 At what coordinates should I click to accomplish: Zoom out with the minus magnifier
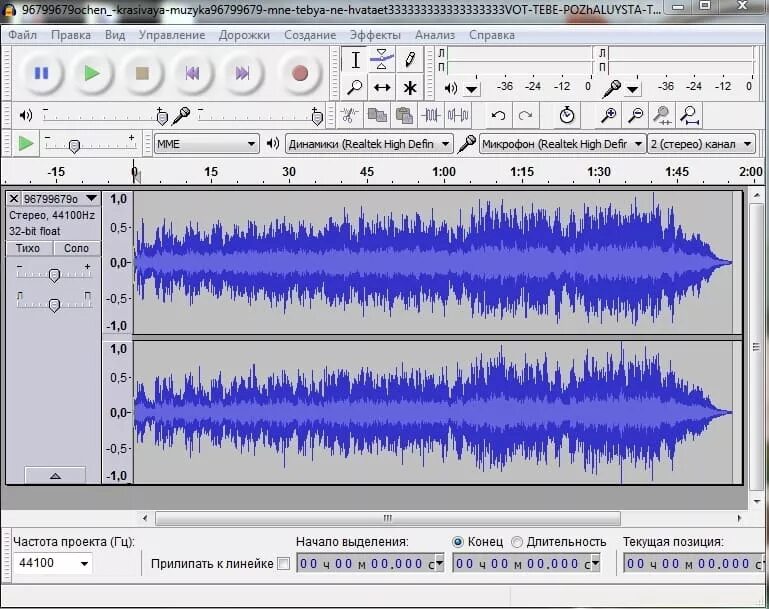(x=636, y=115)
